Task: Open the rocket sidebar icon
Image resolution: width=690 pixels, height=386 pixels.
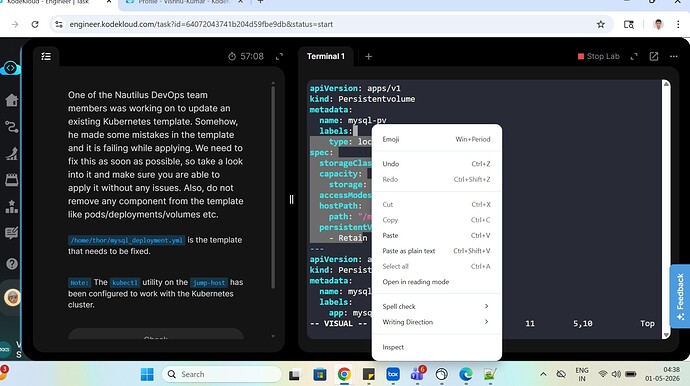Action: (12, 153)
